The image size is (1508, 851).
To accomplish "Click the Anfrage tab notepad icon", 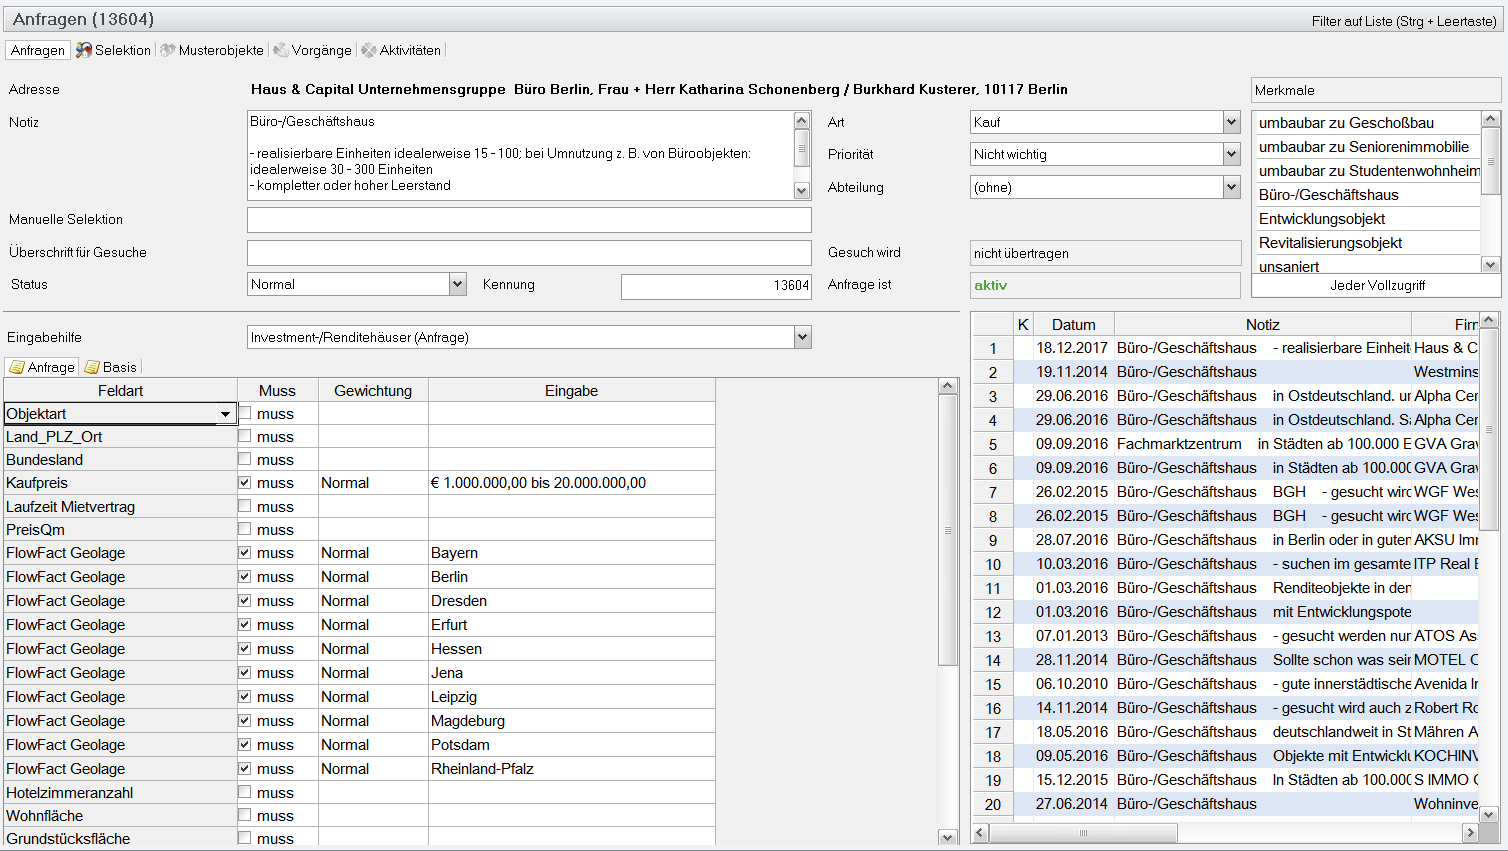I will [17, 367].
